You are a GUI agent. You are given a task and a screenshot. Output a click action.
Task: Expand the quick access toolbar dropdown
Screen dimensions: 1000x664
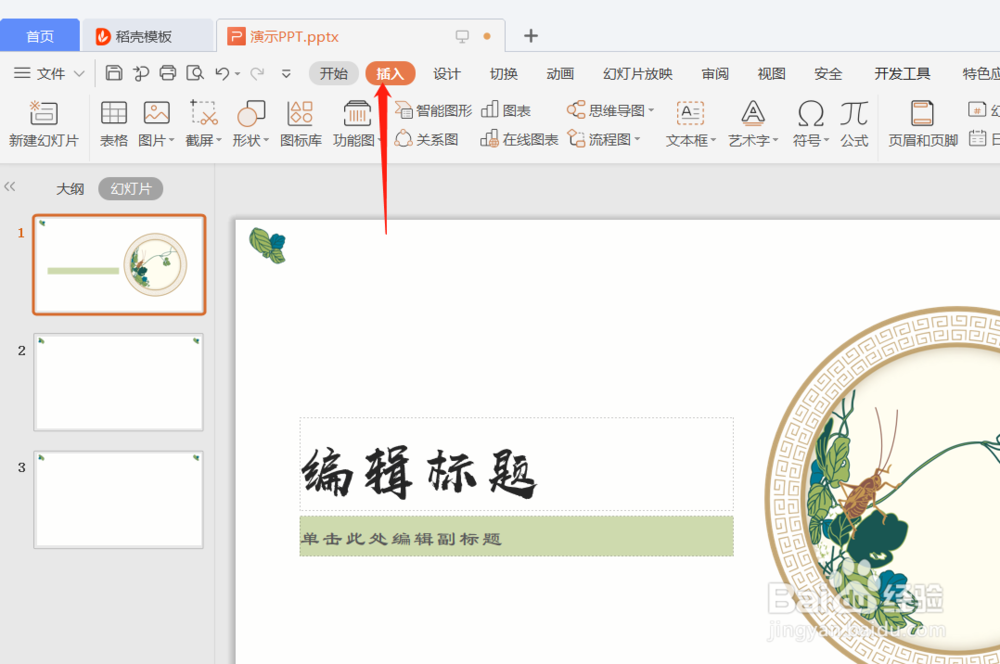286,74
